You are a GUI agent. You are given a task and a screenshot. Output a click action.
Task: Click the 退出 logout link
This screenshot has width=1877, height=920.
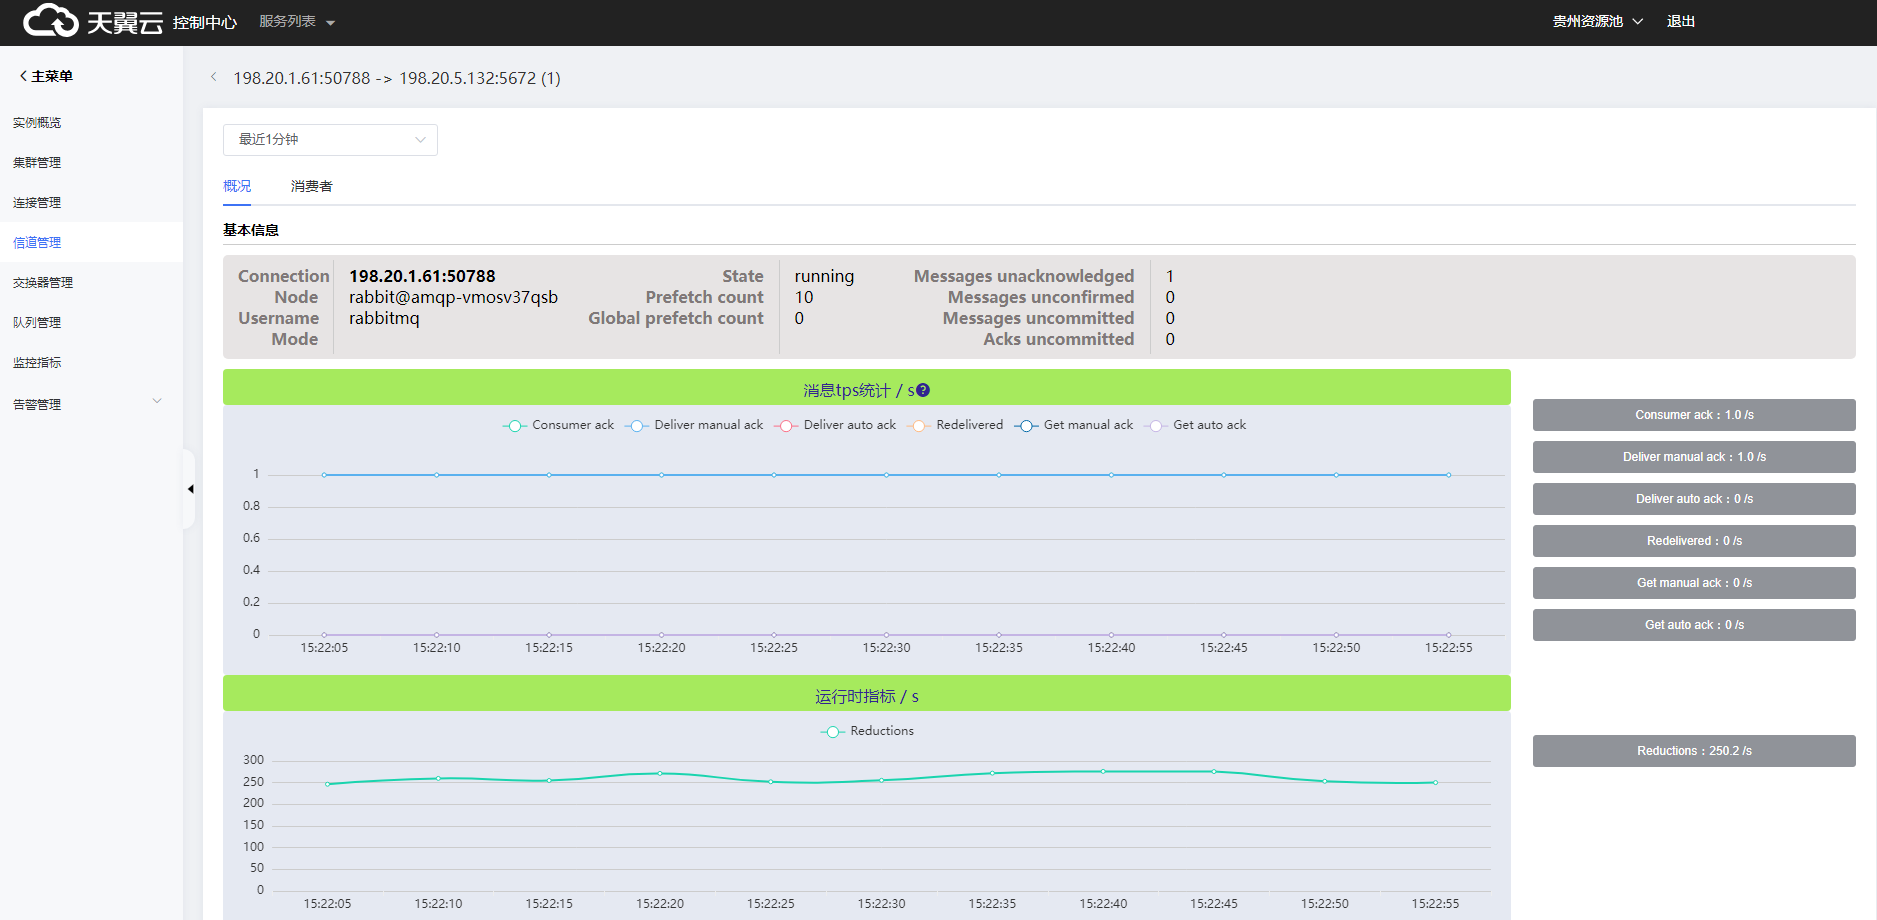click(1680, 22)
